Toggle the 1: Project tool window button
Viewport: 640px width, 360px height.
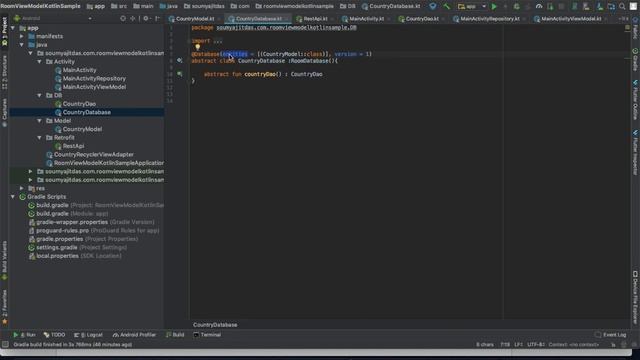pos(4,32)
